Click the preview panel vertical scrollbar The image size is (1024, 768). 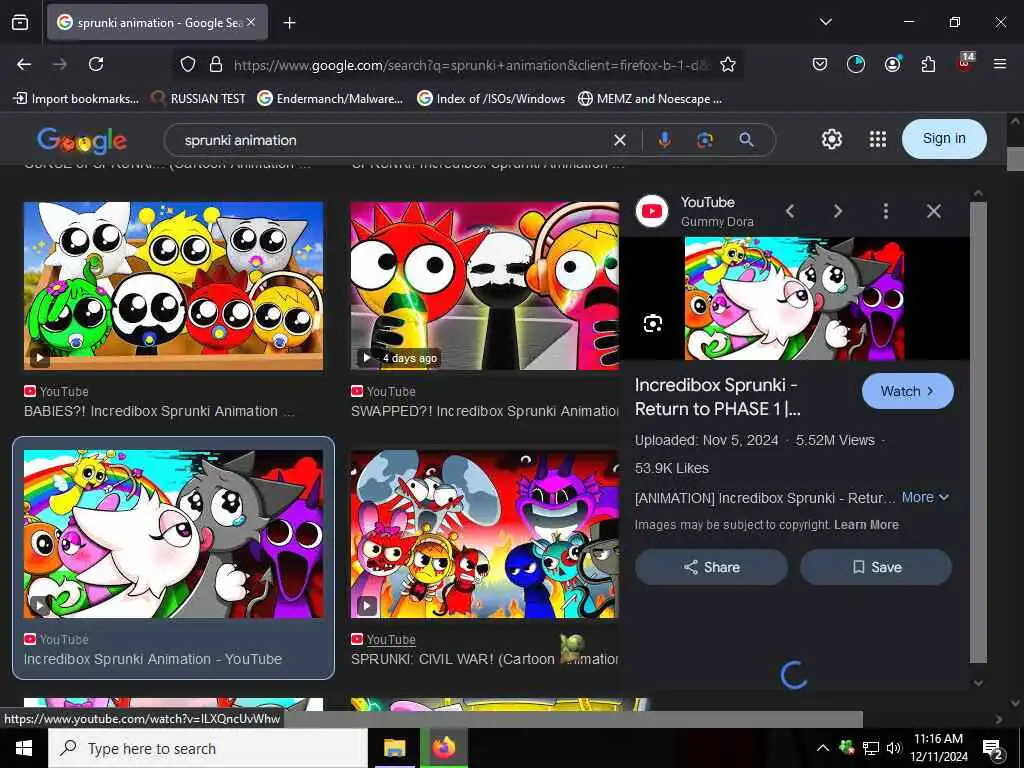(x=978, y=431)
